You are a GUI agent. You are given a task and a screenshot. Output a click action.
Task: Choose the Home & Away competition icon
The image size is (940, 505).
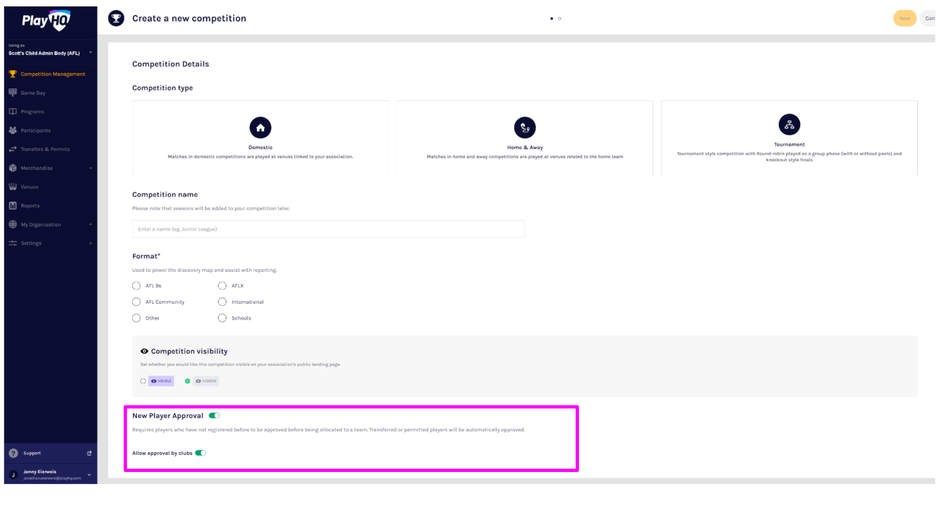point(524,127)
